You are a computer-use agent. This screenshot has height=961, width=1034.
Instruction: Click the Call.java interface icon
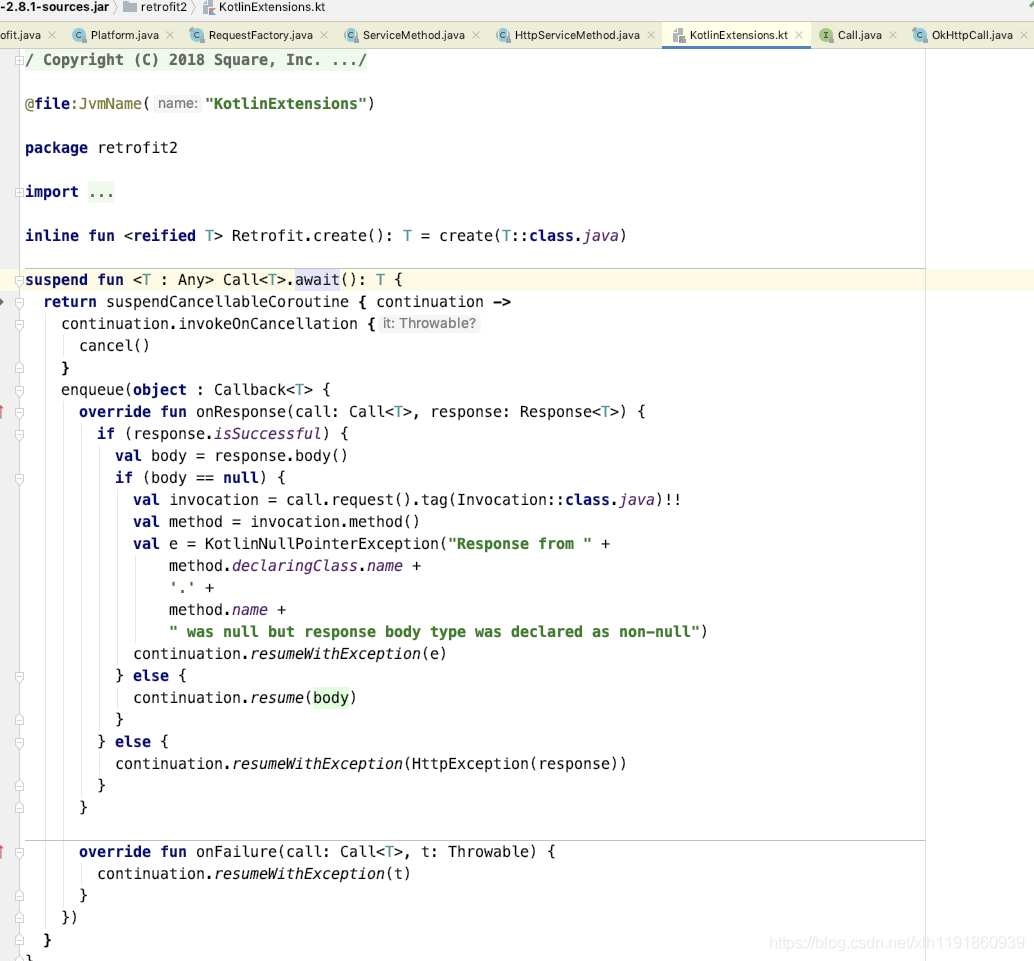[826, 35]
